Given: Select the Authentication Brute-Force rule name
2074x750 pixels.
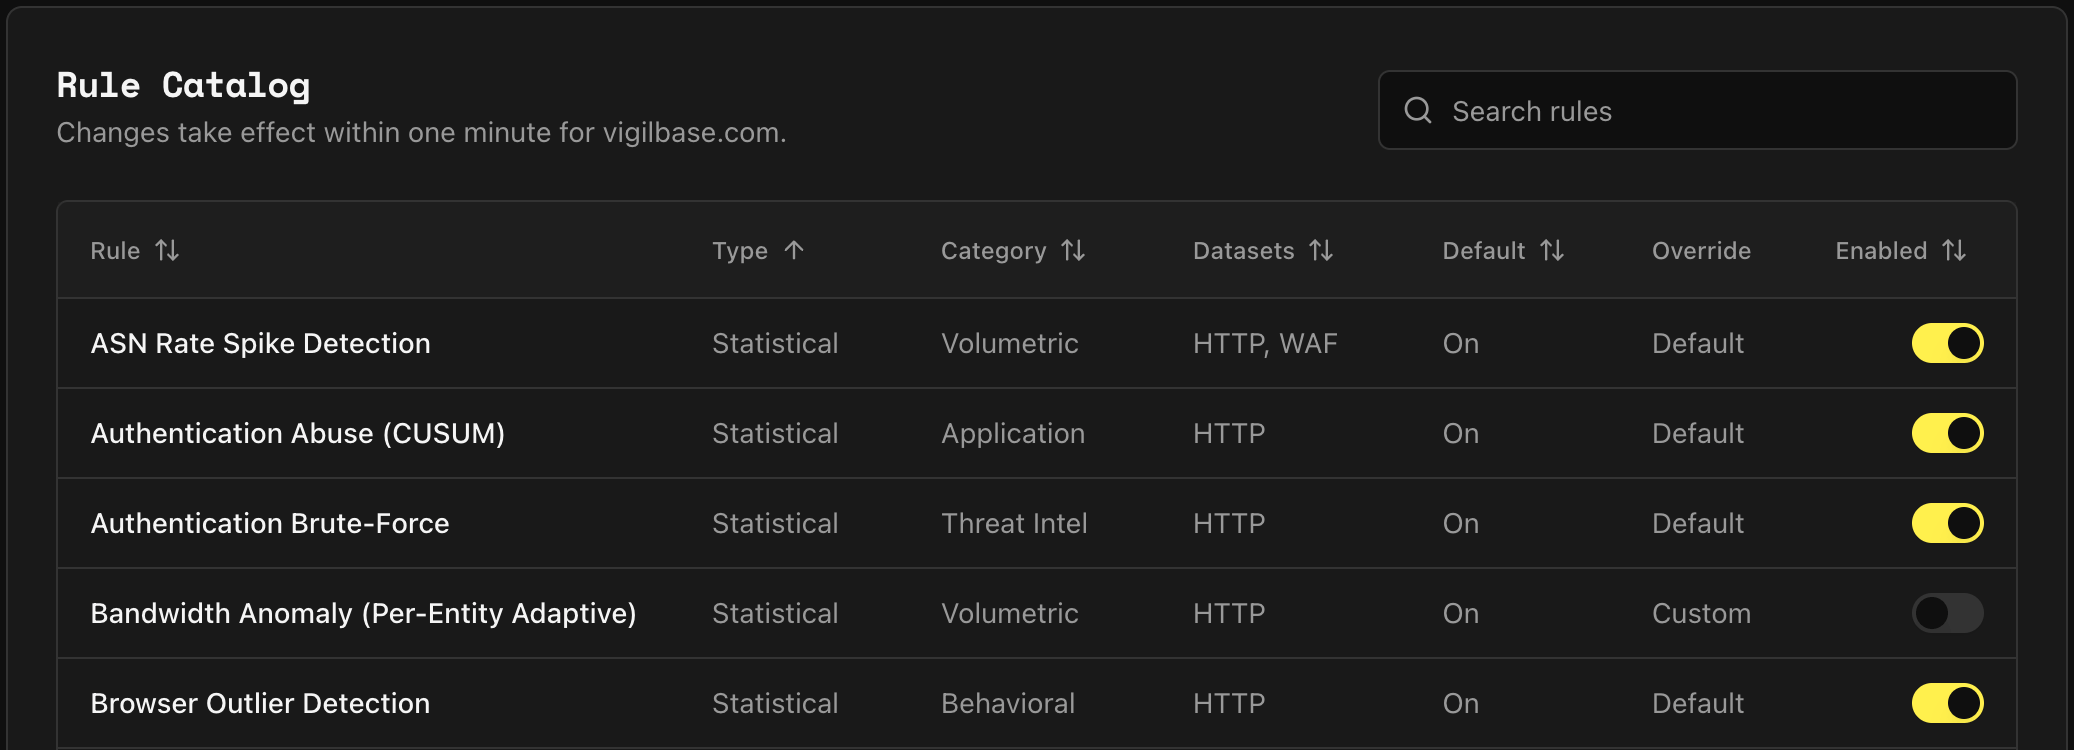Looking at the screenshot, I should [270, 523].
